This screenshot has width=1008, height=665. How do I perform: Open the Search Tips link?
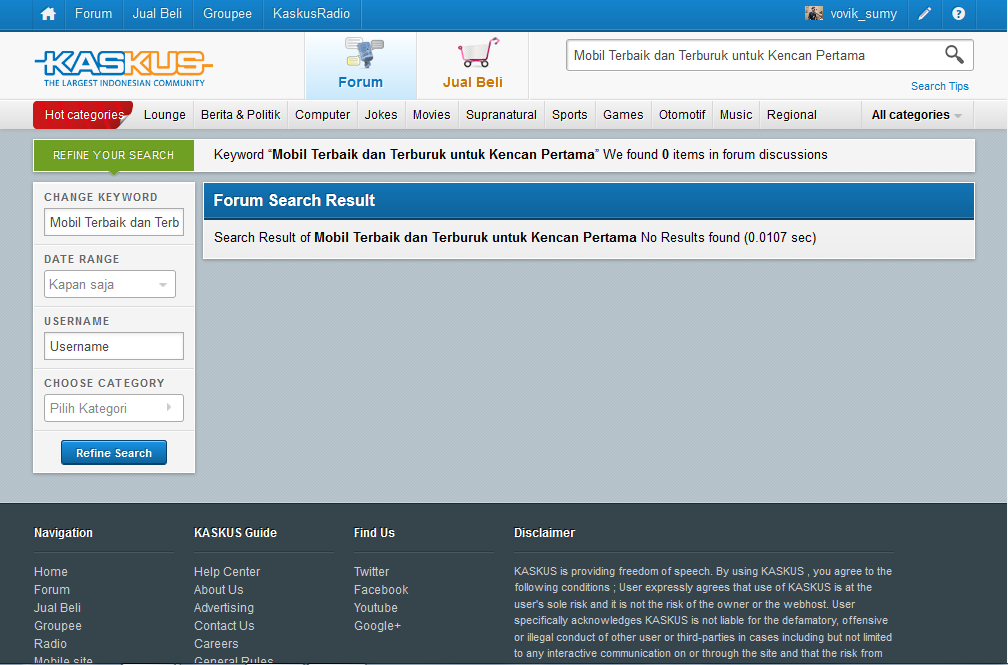pyautogui.click(x=939, y=86)
